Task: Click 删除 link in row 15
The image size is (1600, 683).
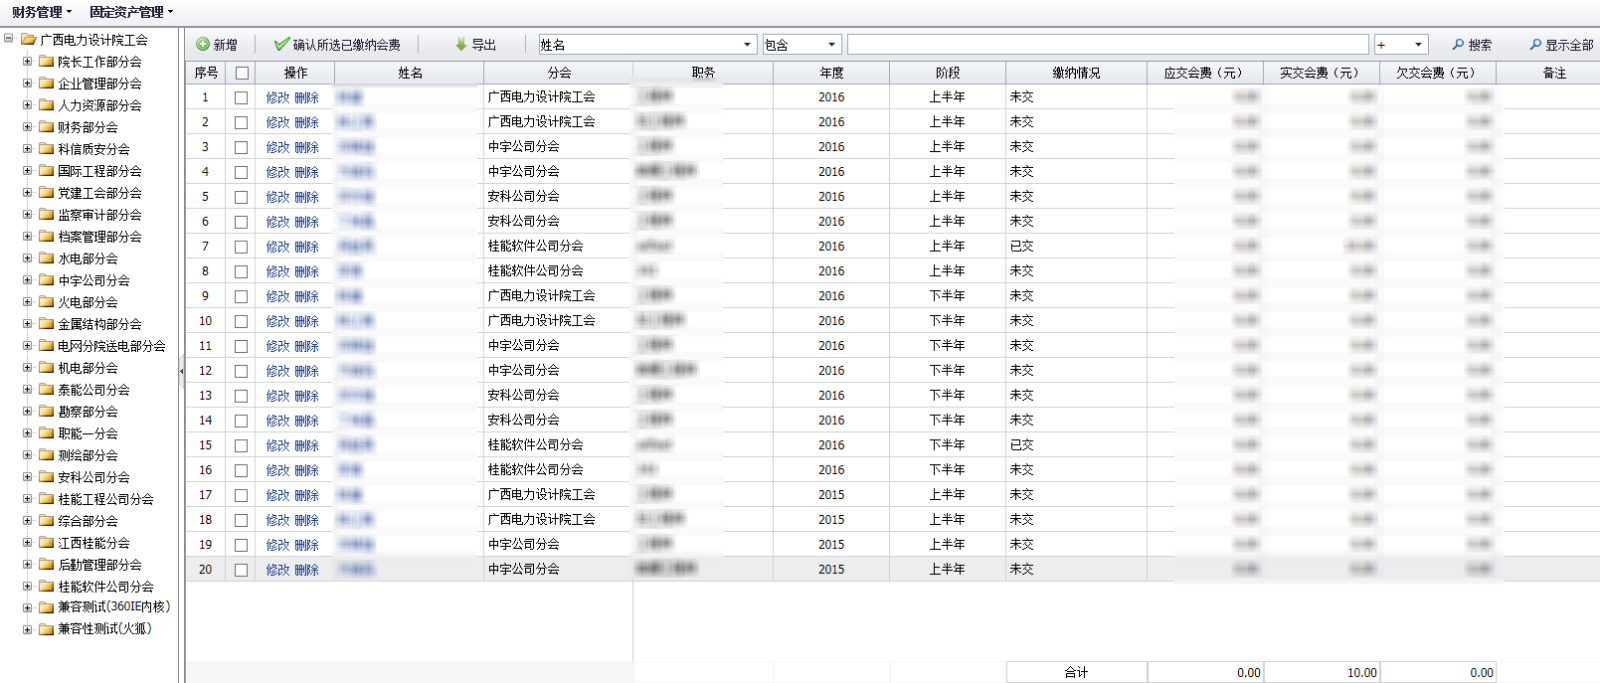Action: (306, 446)
